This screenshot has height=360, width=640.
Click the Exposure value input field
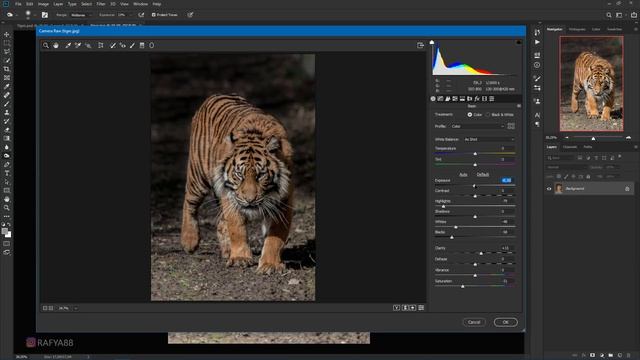(x=507, y=180)
